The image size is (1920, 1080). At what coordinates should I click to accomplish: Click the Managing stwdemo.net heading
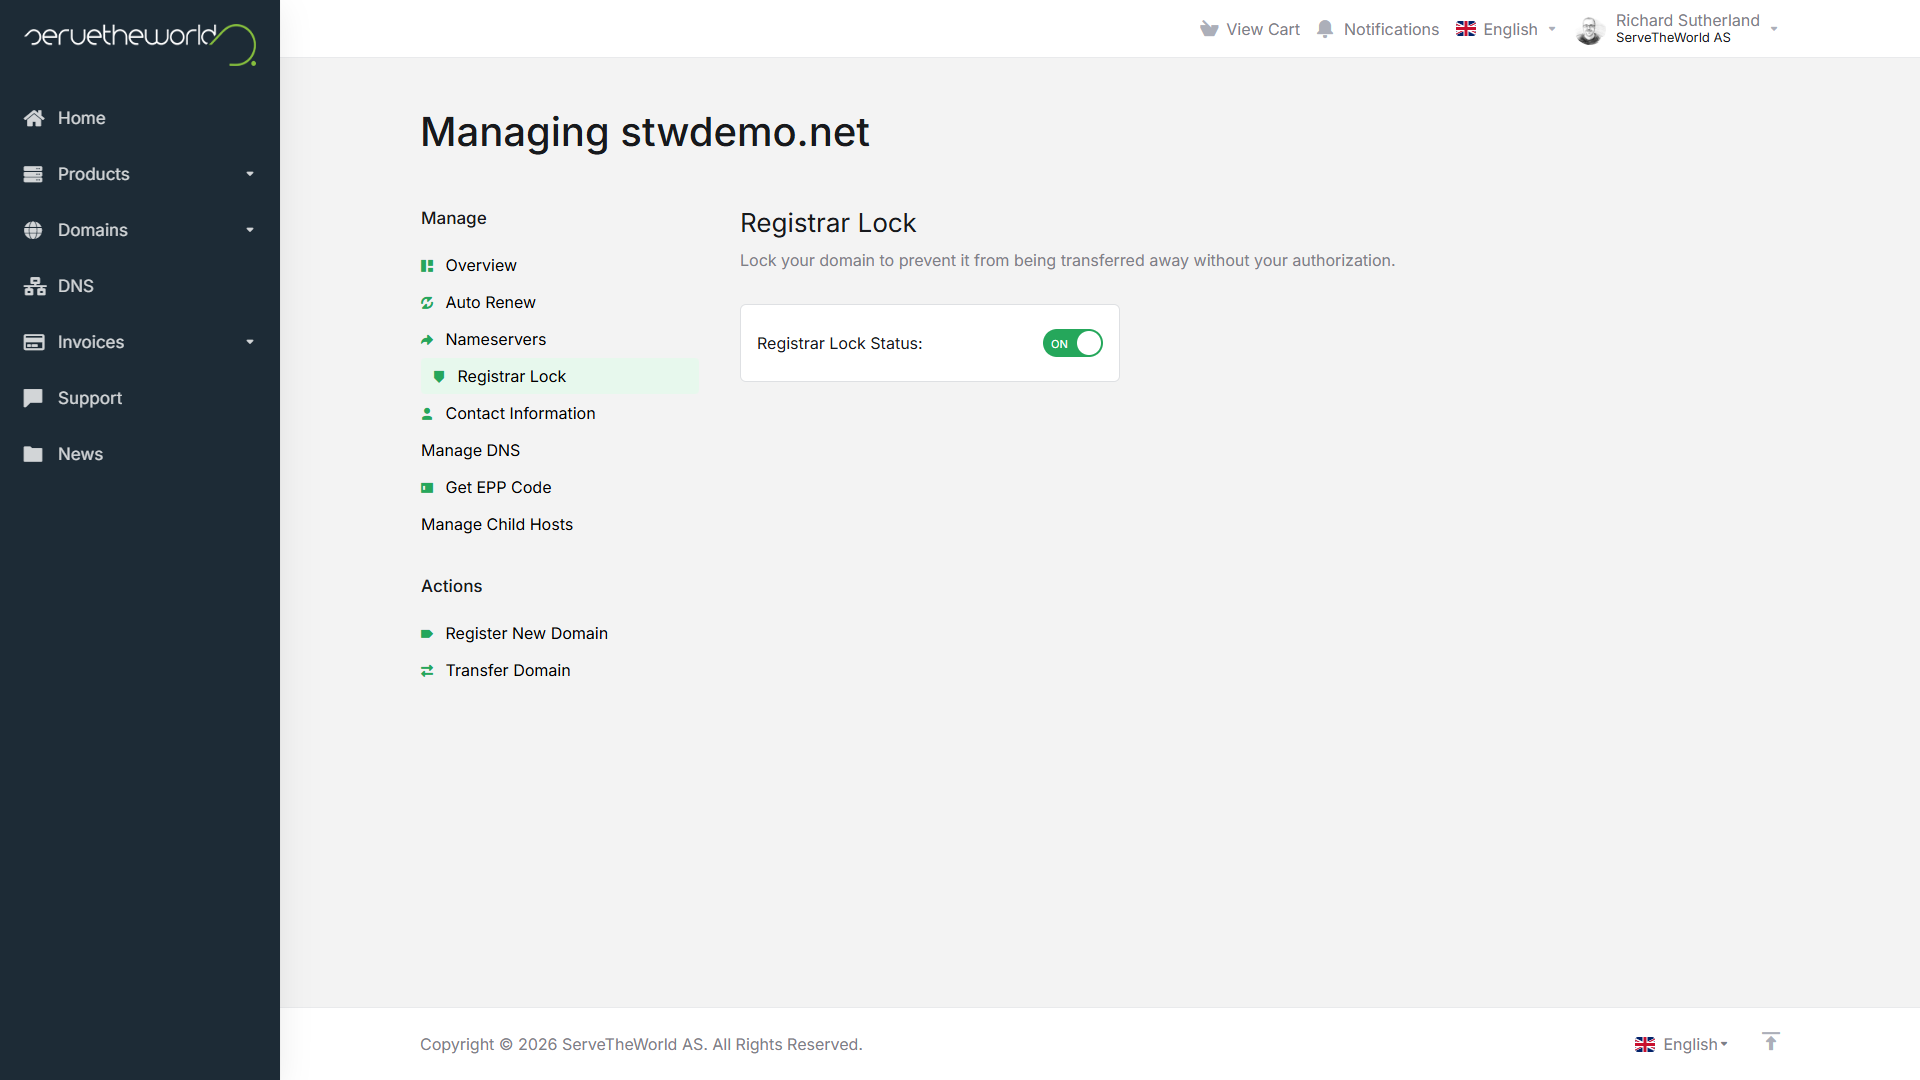tap(645, 132)
